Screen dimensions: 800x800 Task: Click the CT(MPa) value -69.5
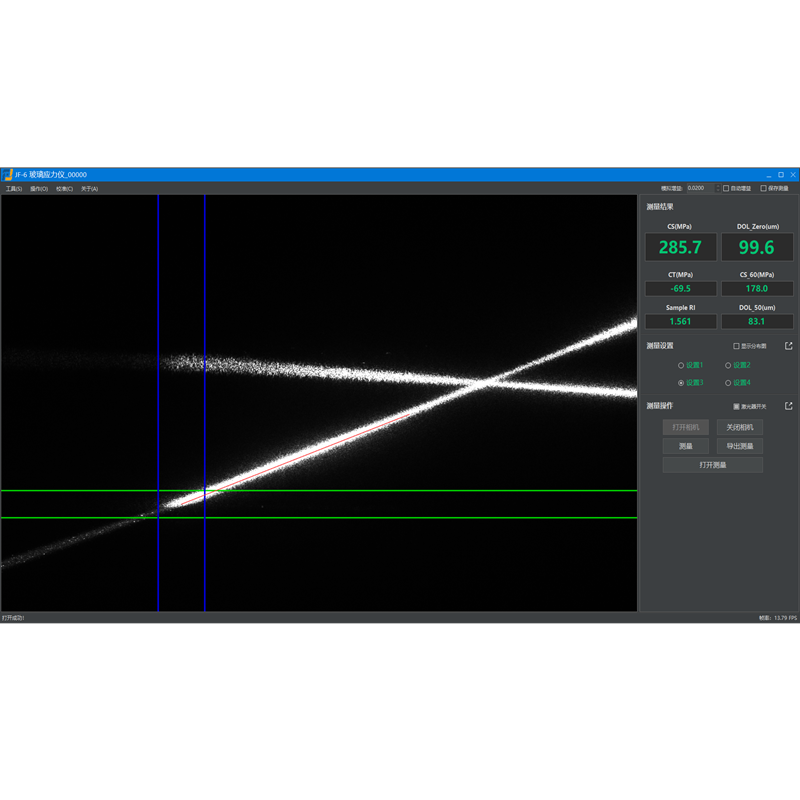pyautogui.click(x=681, y=289)
